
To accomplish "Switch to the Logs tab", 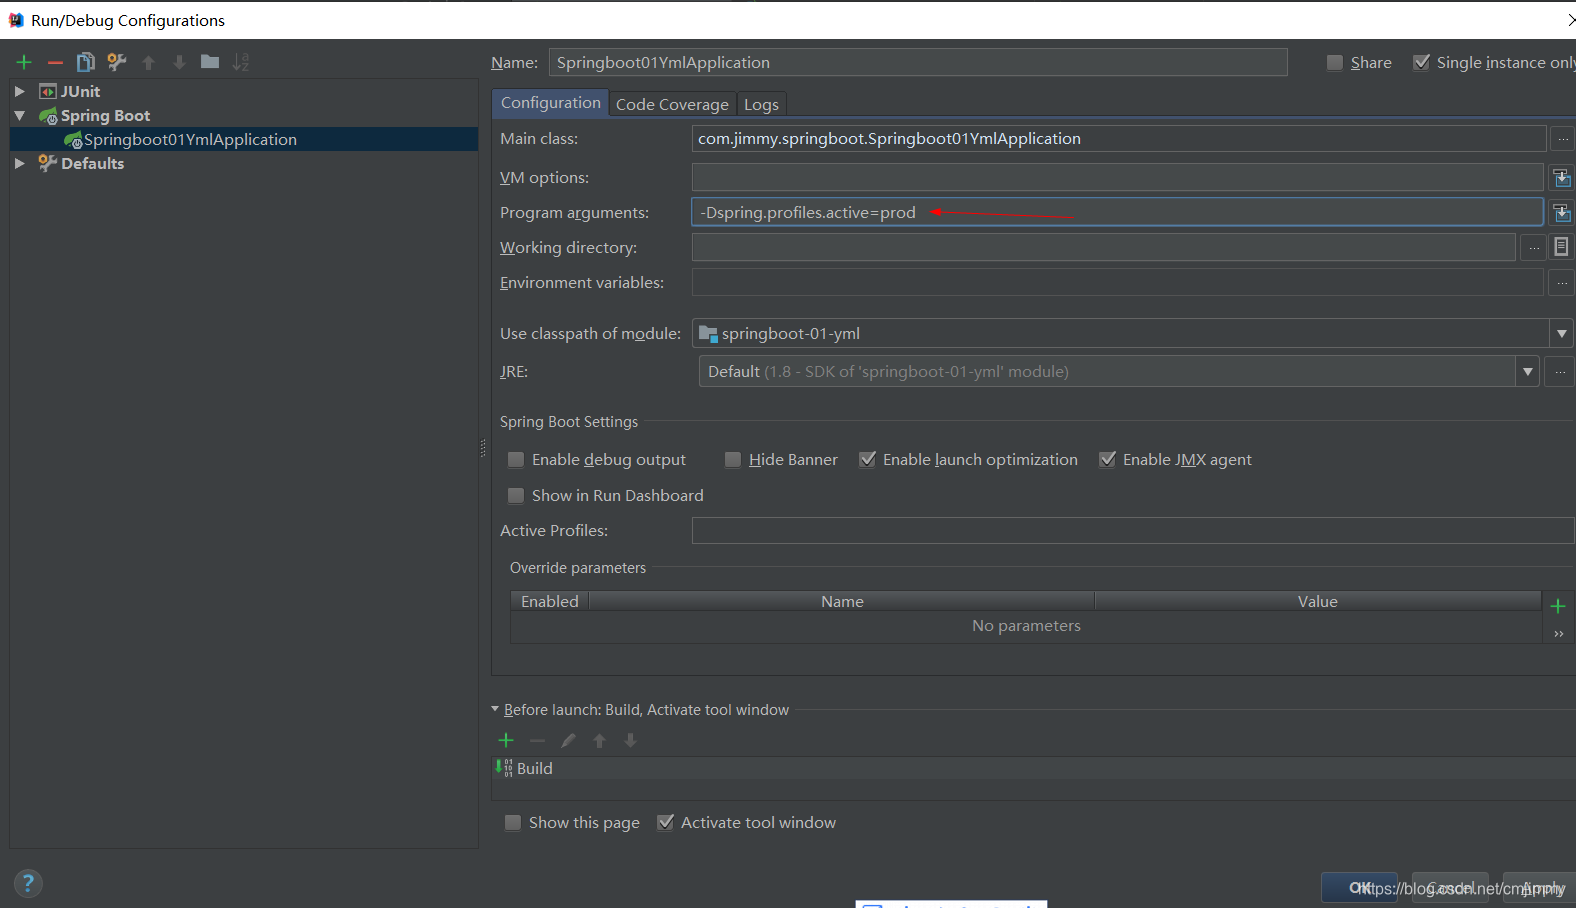I will coord(761,105).
